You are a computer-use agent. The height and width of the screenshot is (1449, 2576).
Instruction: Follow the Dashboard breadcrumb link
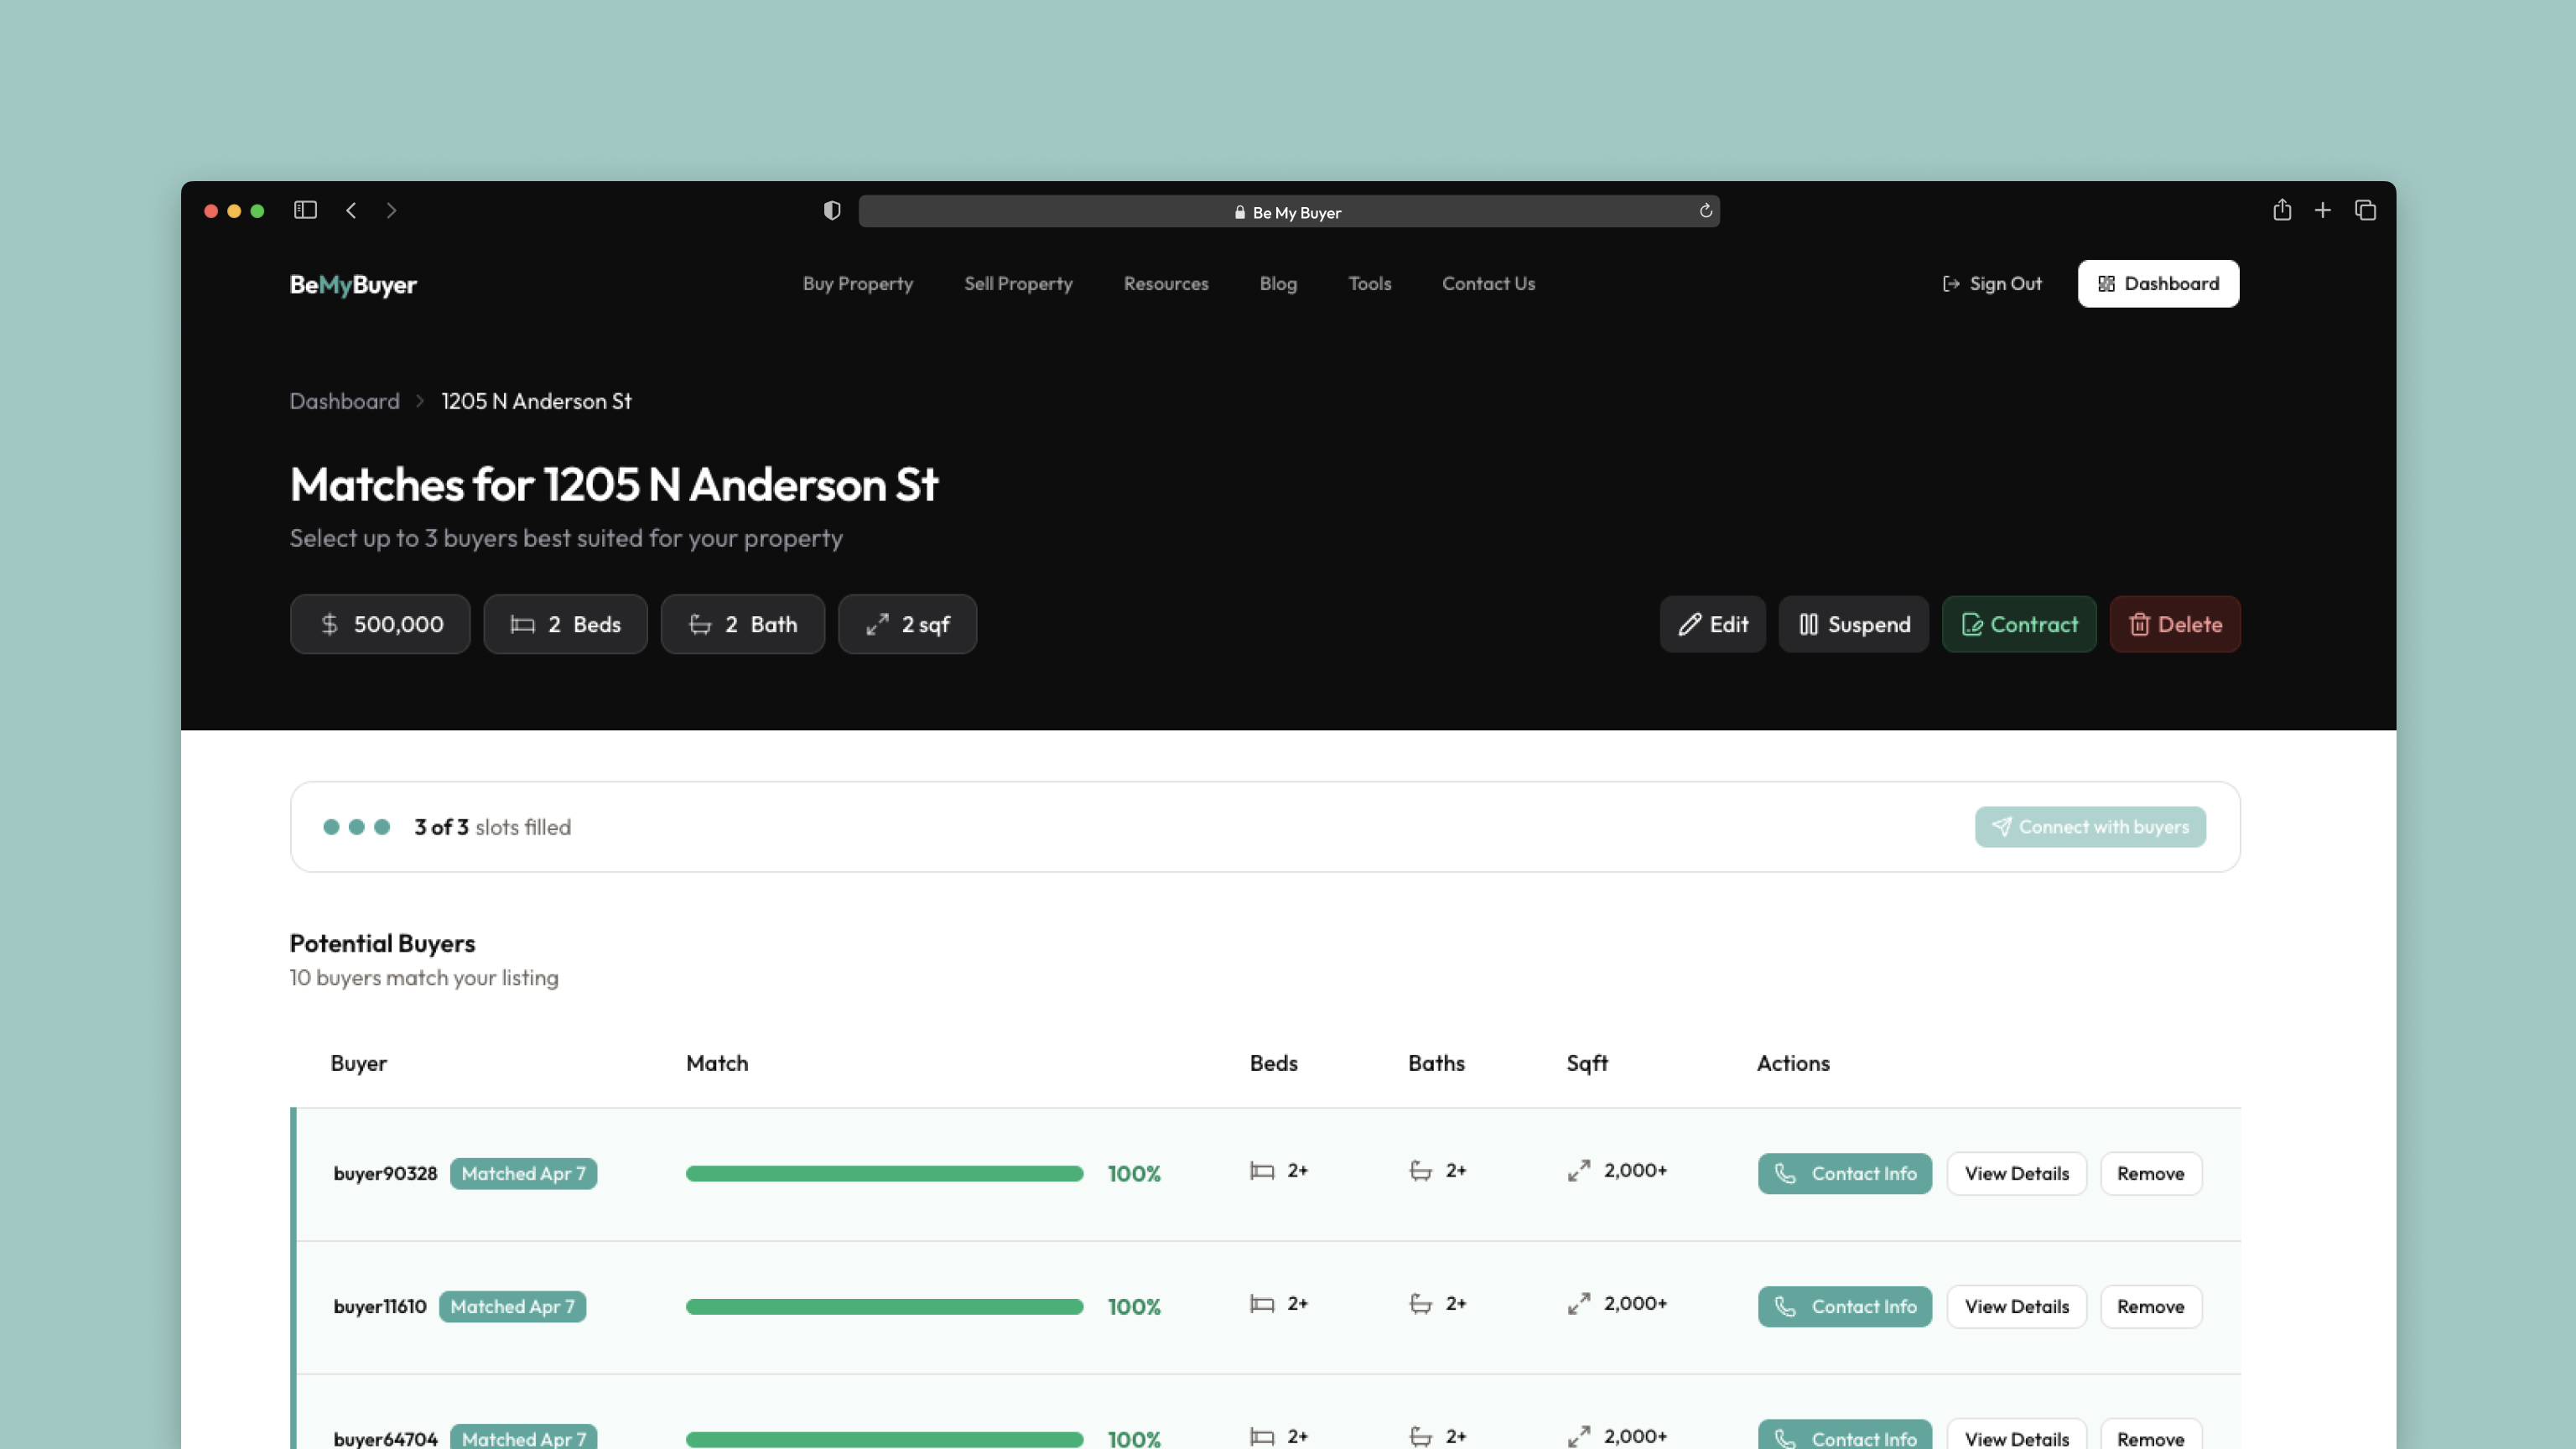(344, 401)
